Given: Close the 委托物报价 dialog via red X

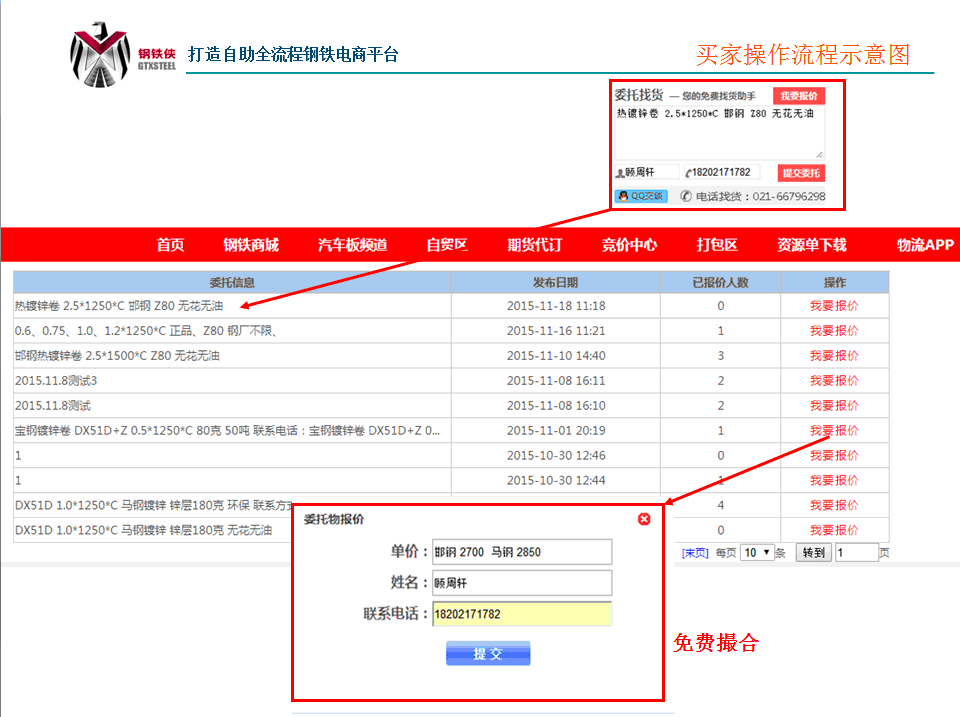Looking at the screenshot, I should 644,519.
